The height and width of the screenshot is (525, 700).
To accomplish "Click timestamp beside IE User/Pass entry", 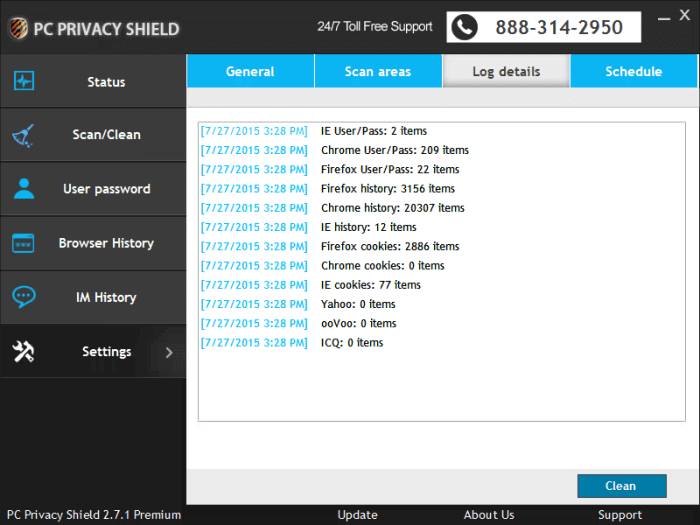I will (254, 131).
